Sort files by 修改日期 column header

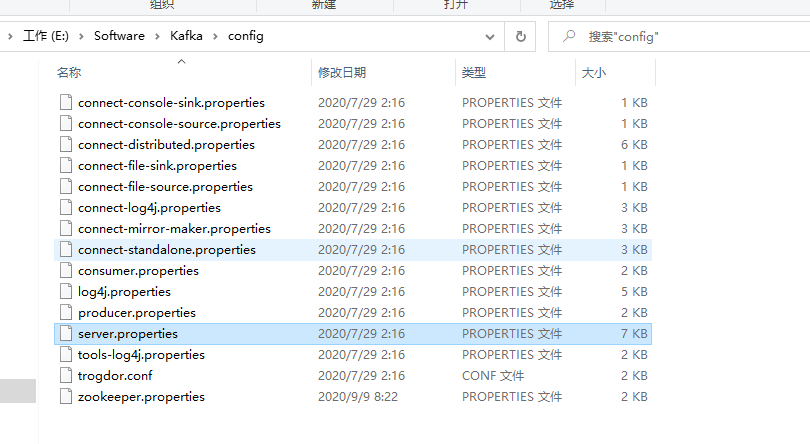pyautogui.click(x=342, y=72)
